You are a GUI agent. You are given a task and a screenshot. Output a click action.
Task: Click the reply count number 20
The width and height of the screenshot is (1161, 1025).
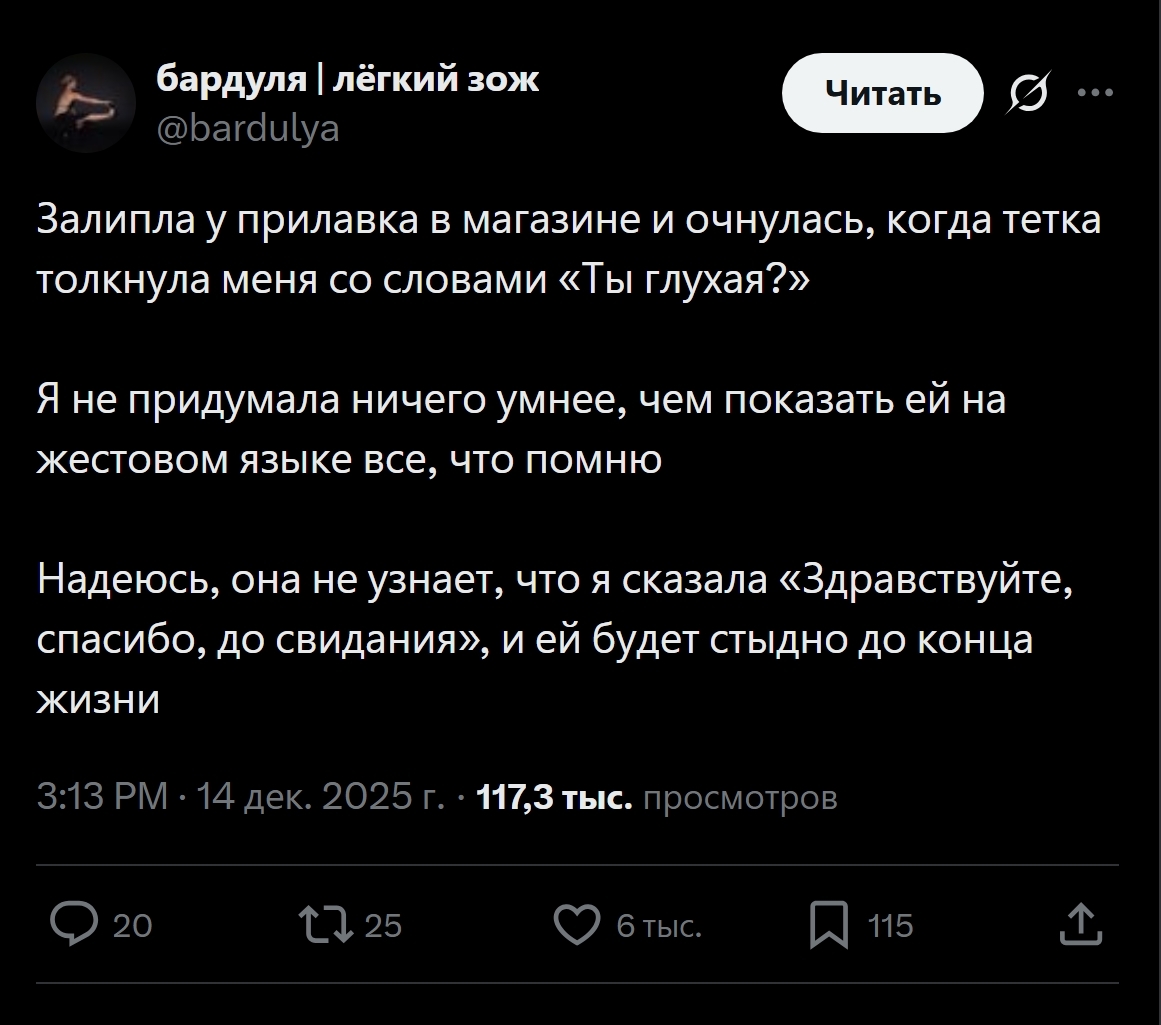(x=132, y=926)
